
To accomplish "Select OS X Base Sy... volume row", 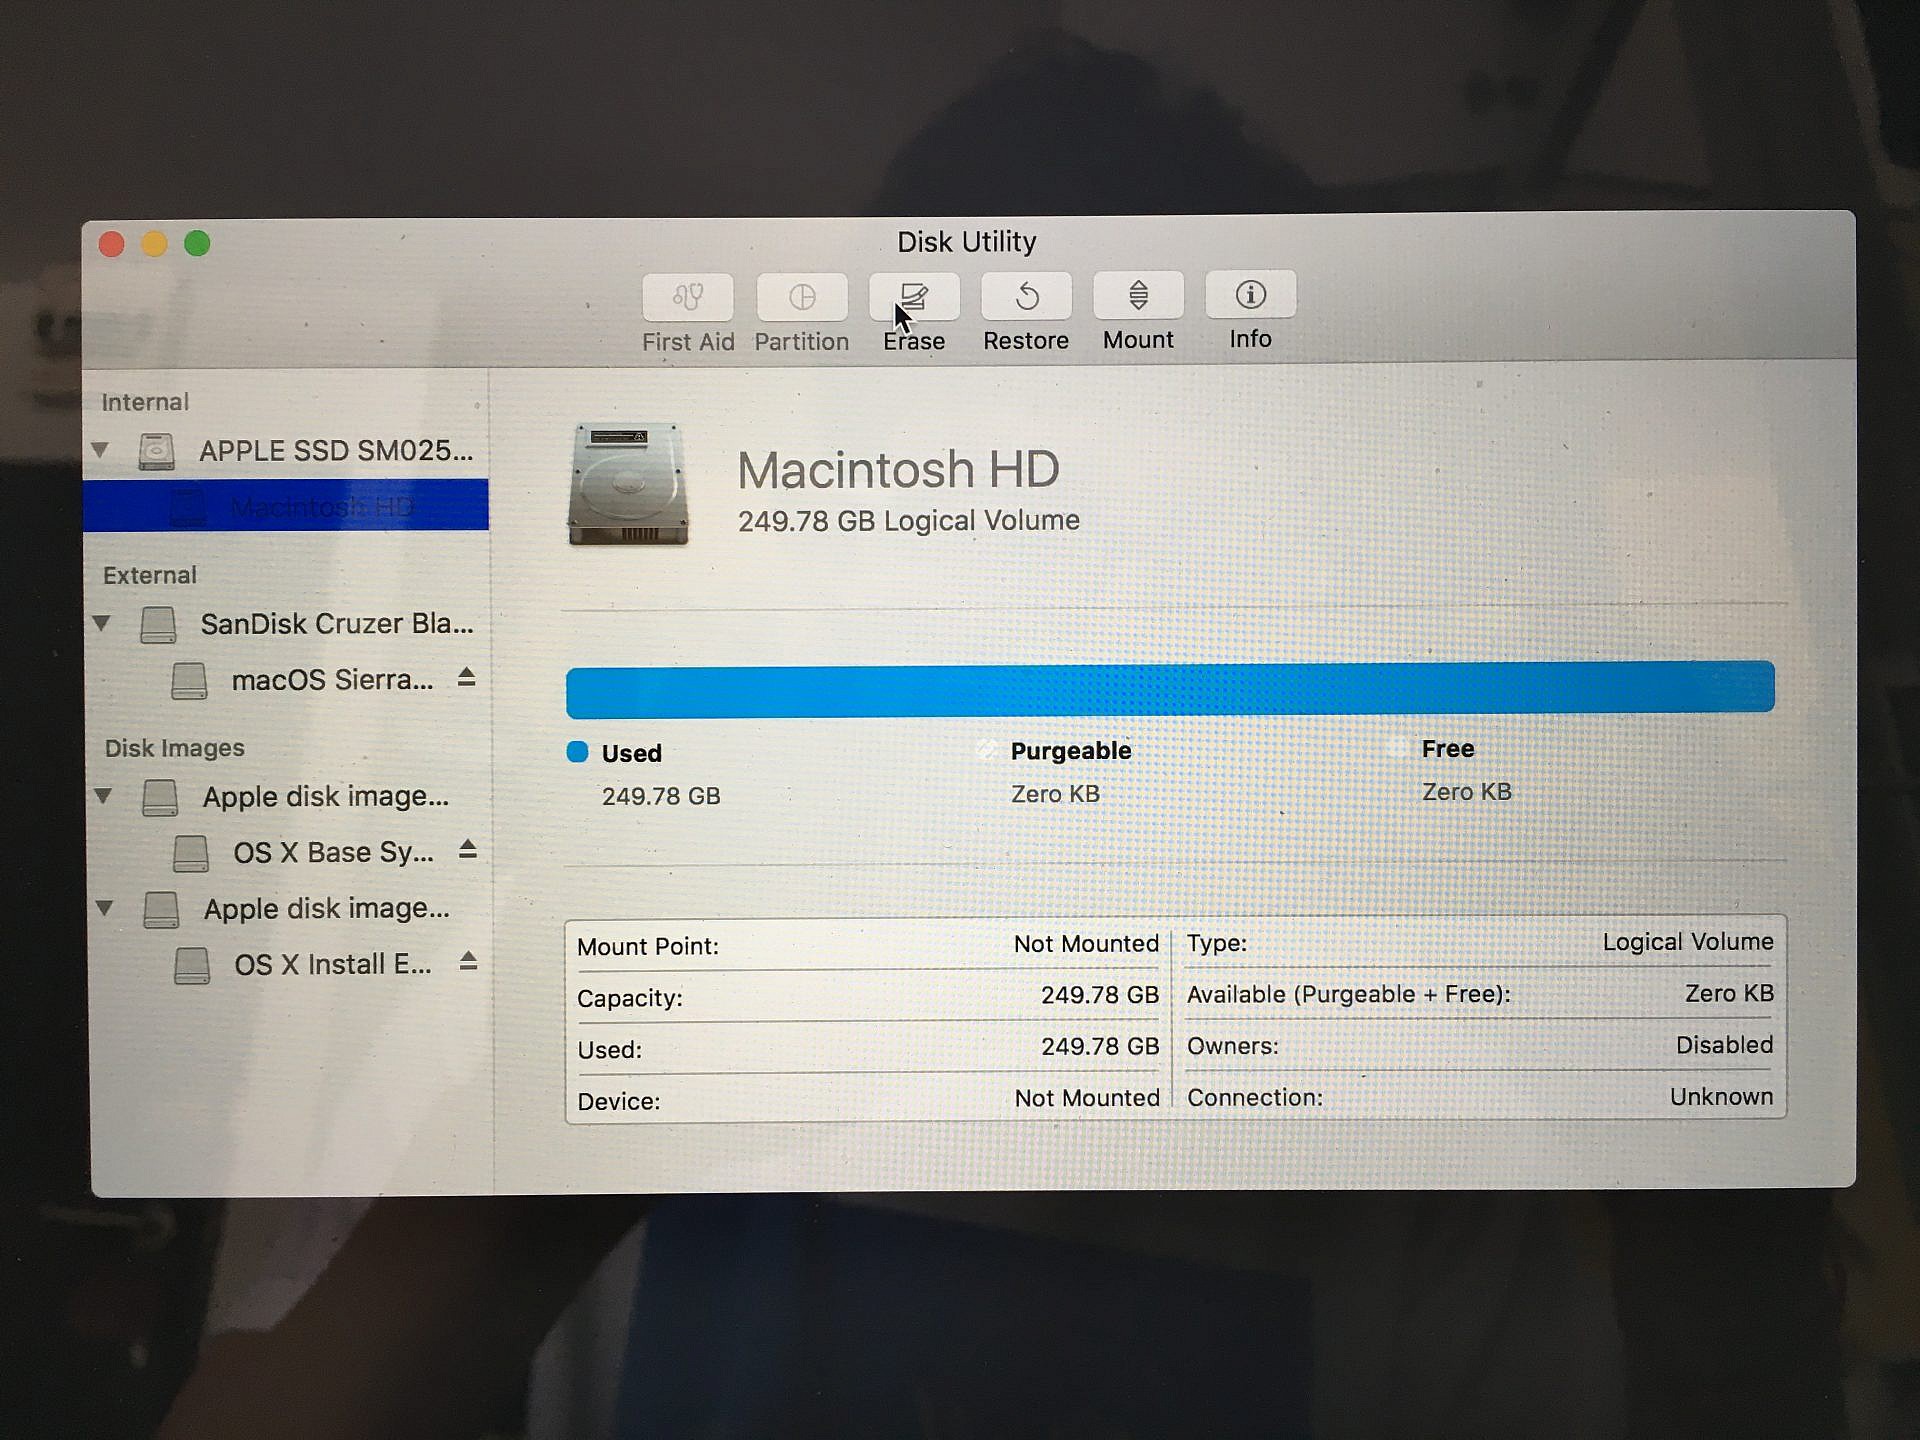I will coord(290,853).
